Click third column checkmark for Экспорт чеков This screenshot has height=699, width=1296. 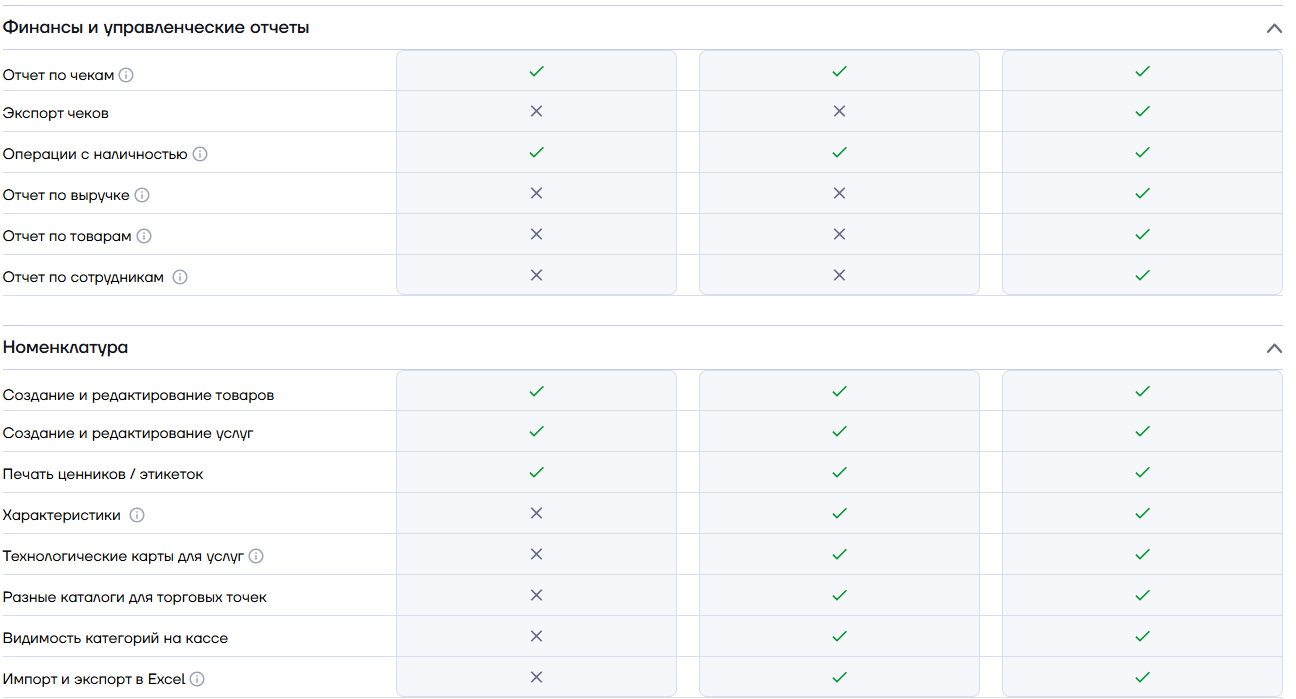click(x=1142, y=112)
